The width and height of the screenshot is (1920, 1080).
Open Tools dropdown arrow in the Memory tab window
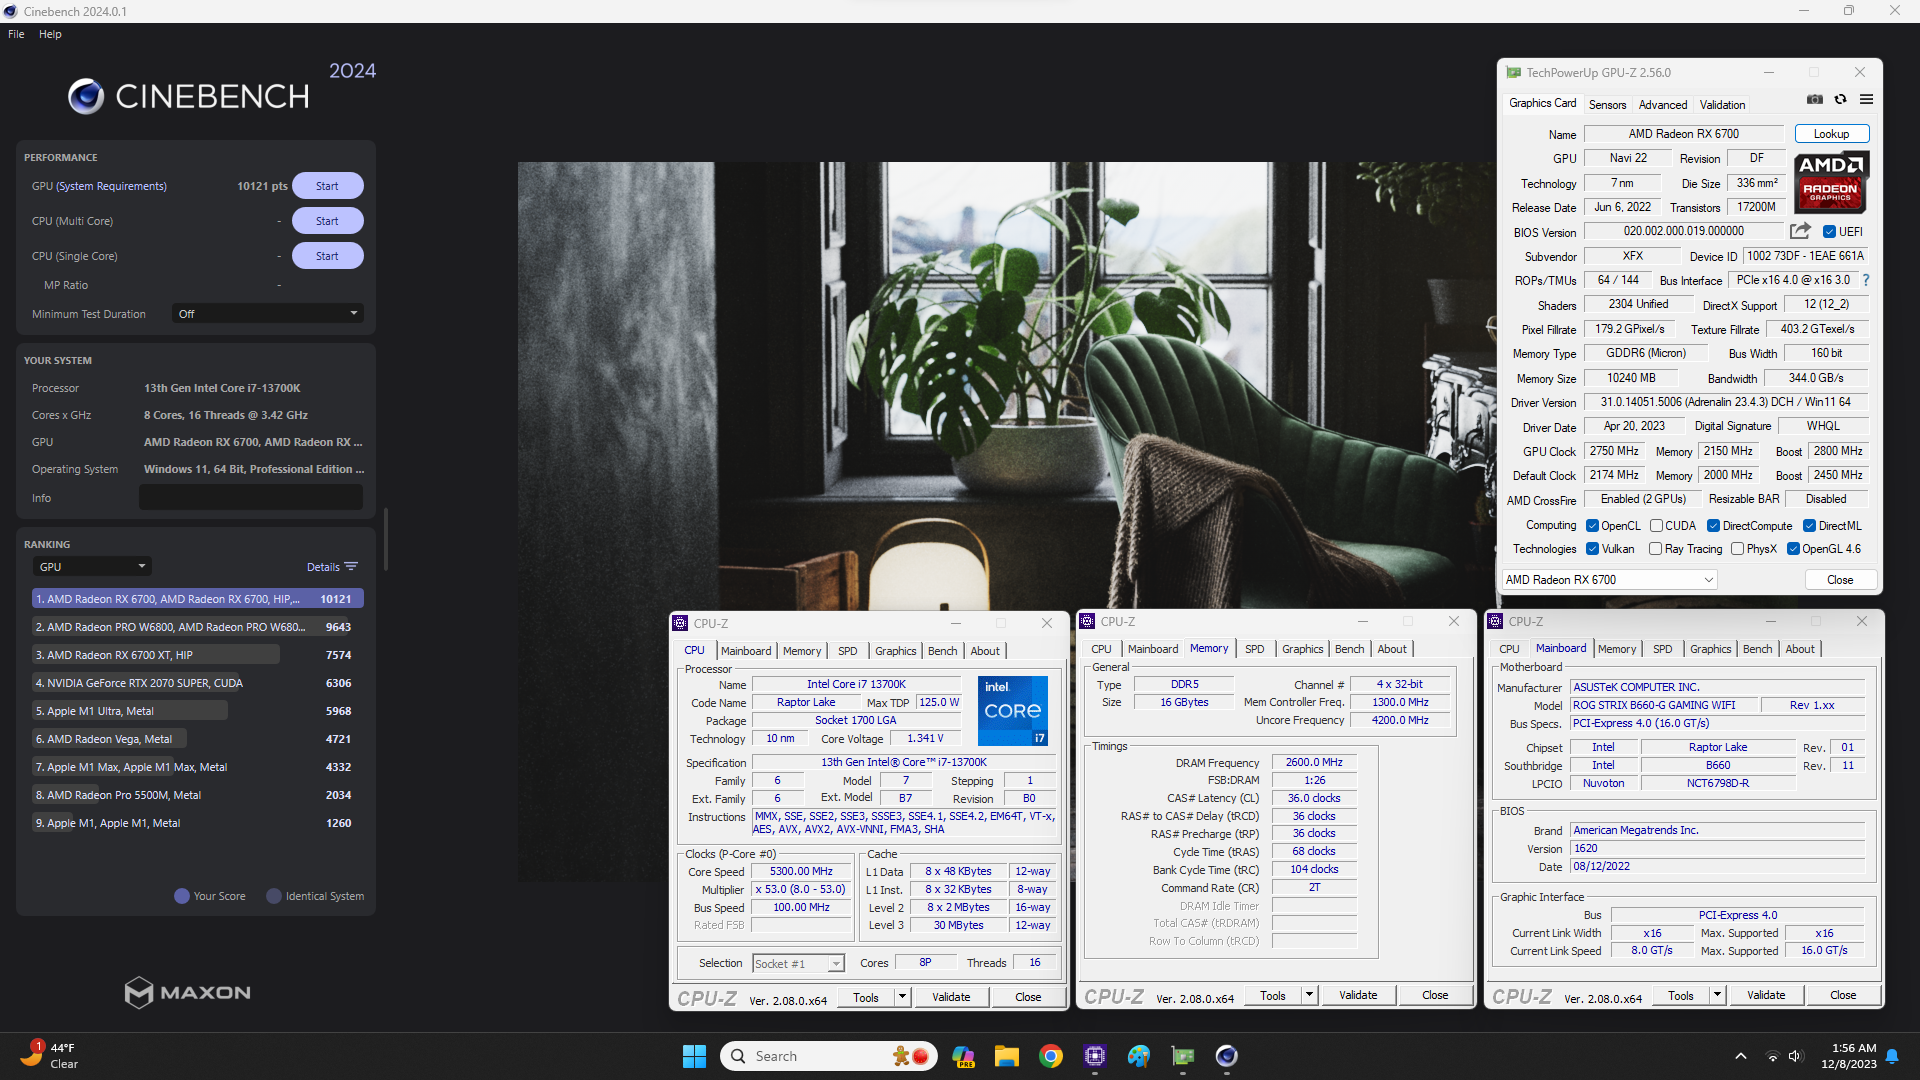click(1308, 995)
